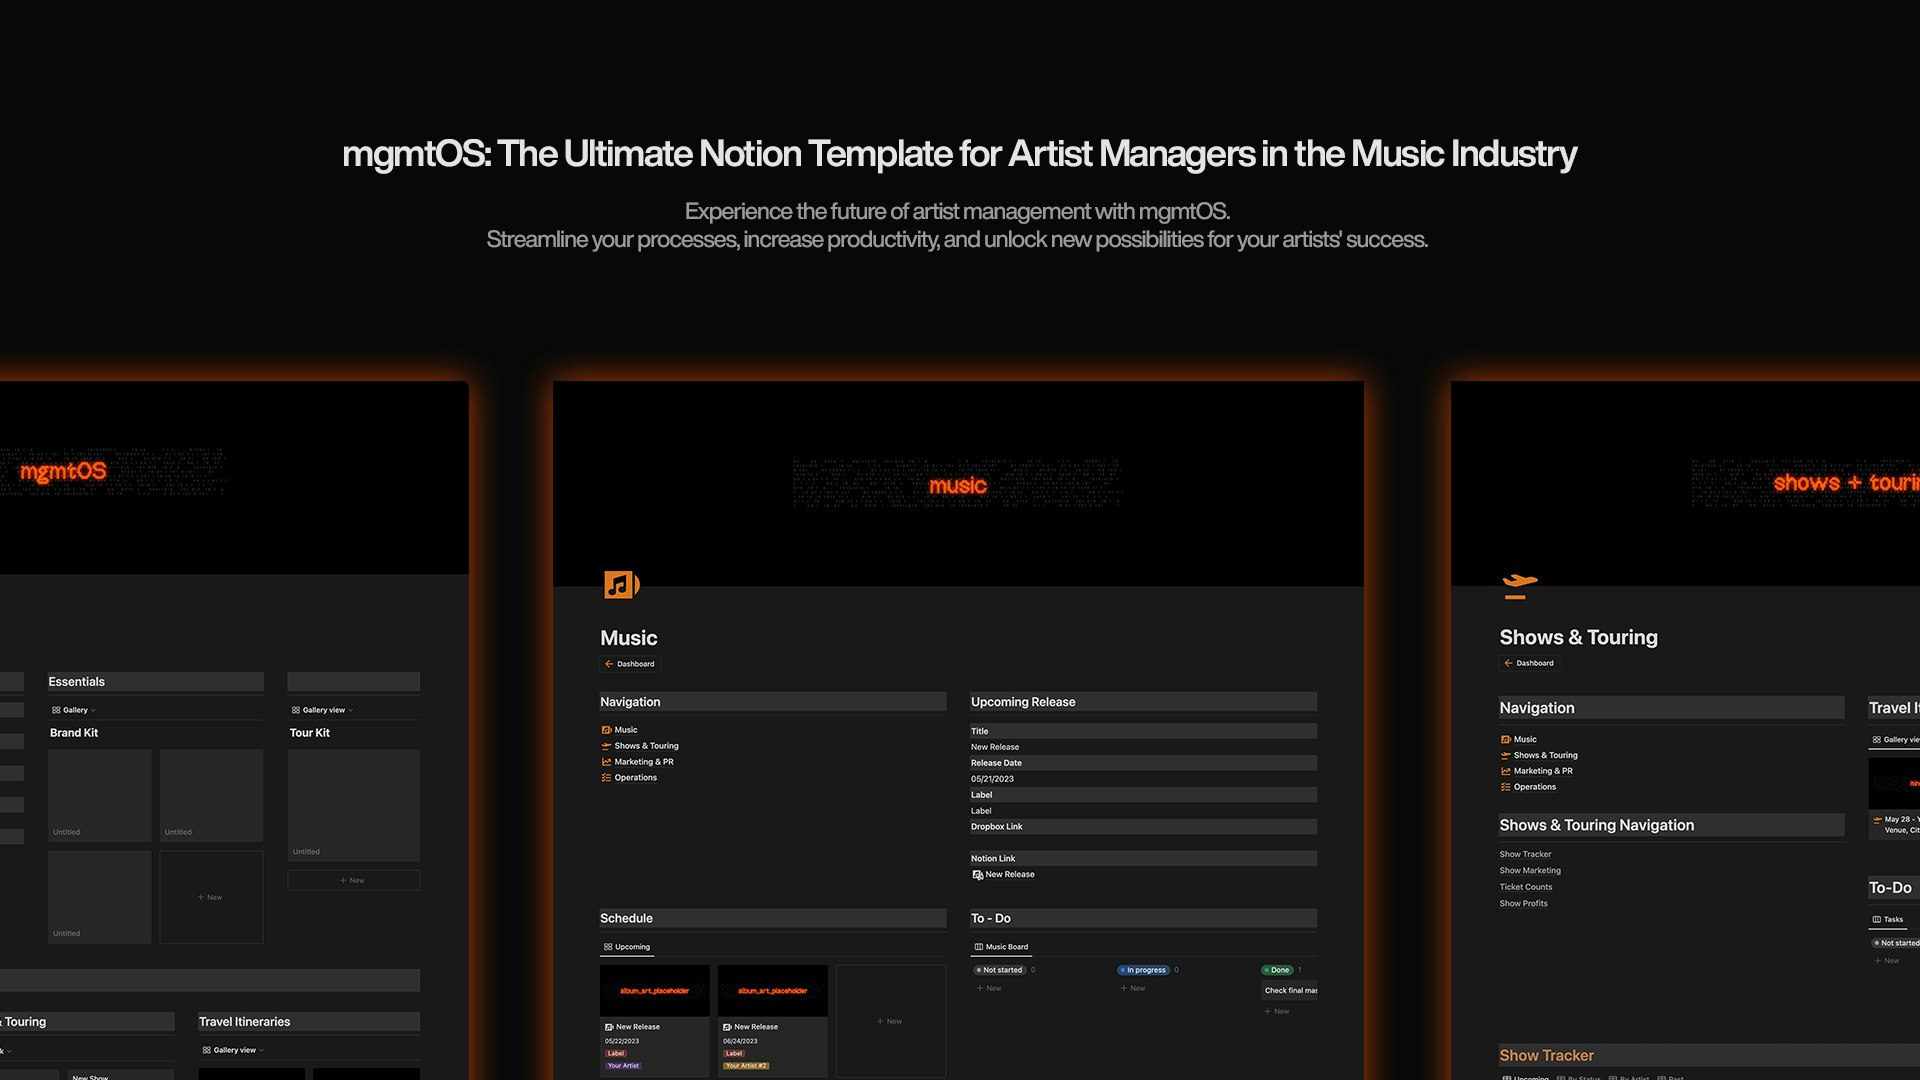
Task: Open the Ticket Counts link
Action: tap(1526, 887)
